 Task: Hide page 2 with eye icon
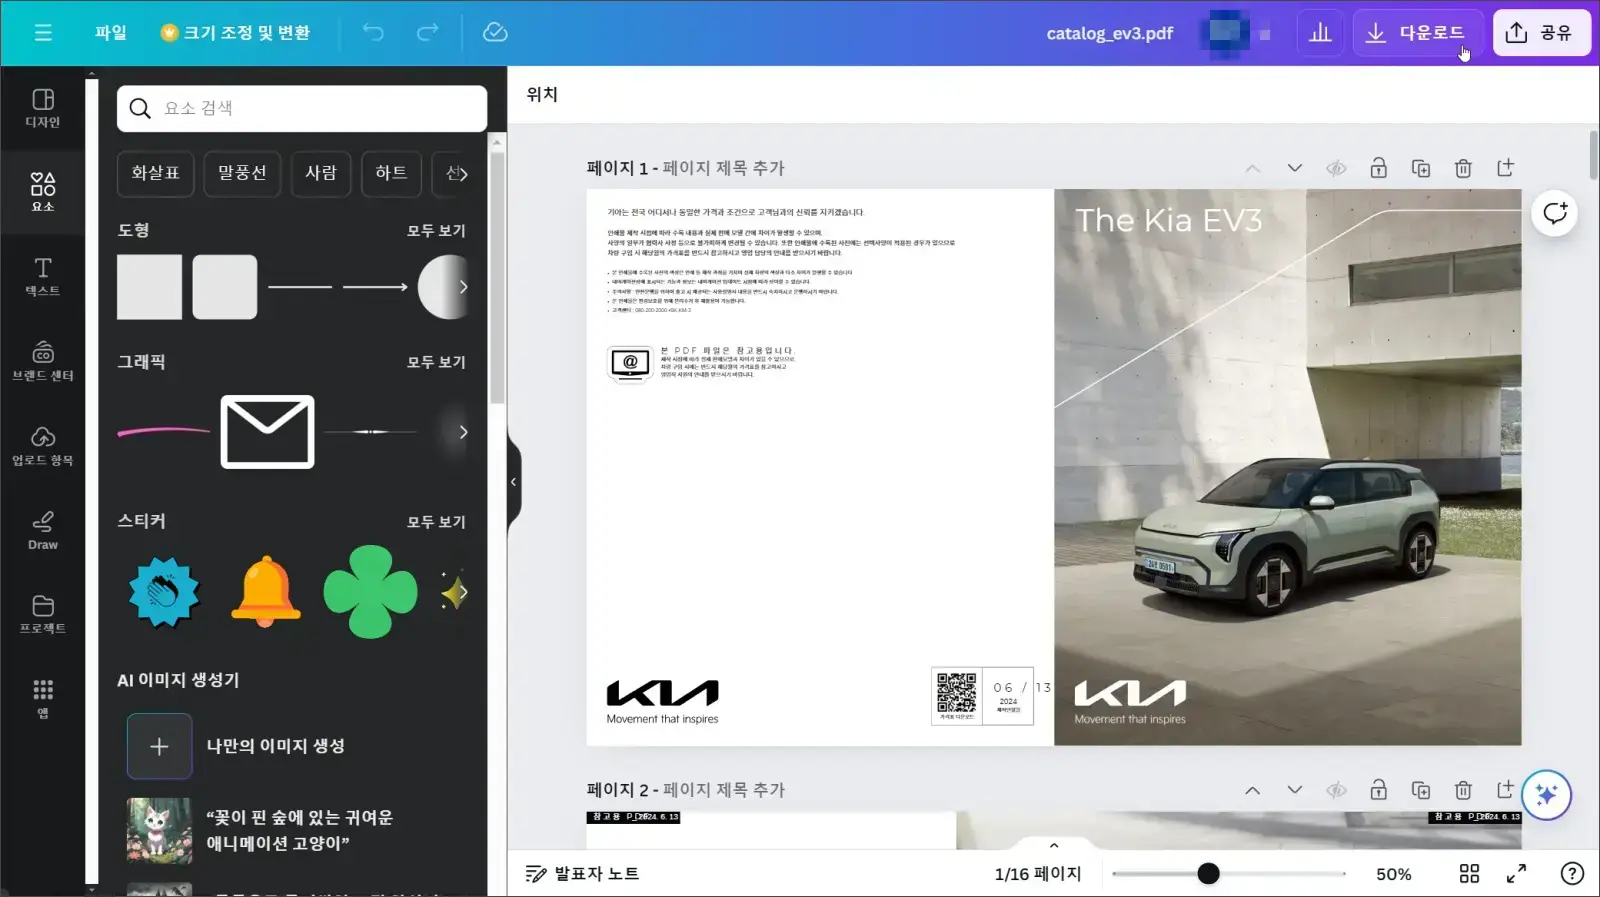coord(1336,790)
